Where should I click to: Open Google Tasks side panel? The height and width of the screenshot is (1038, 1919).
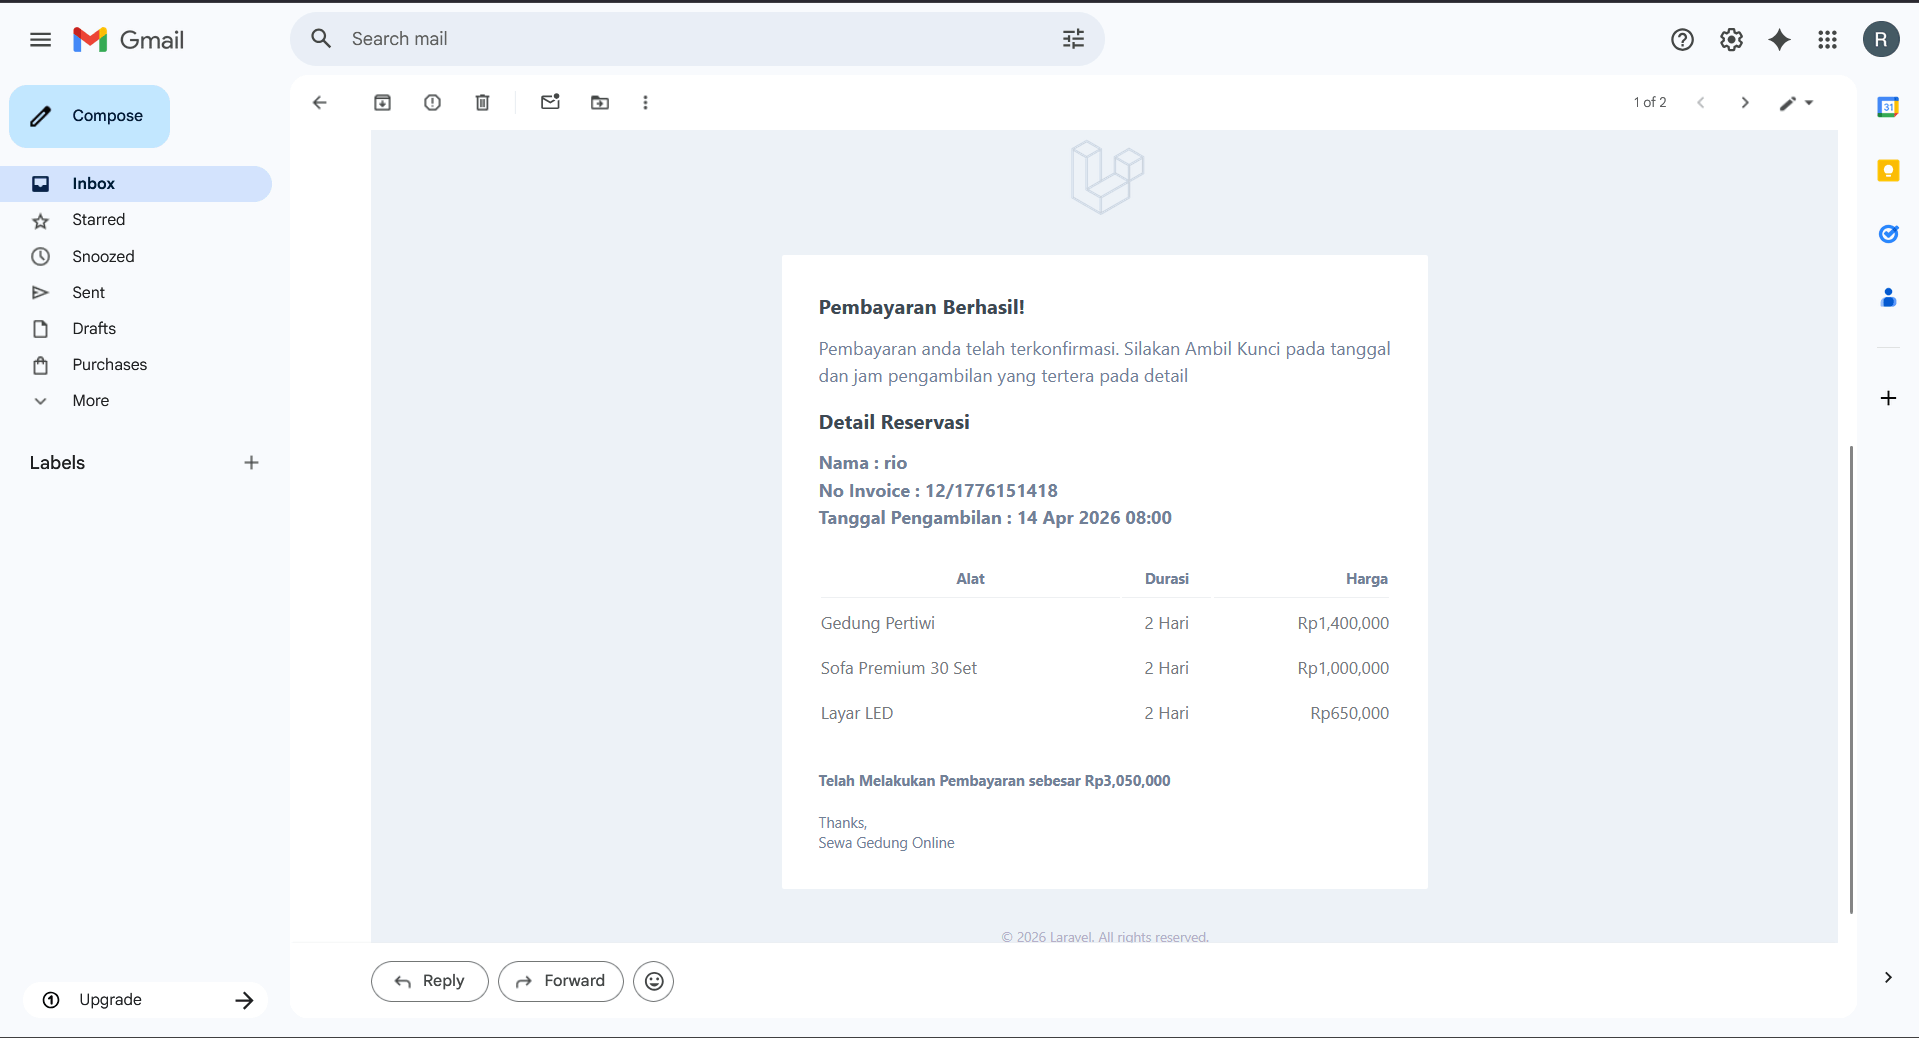pos(1888,234)
